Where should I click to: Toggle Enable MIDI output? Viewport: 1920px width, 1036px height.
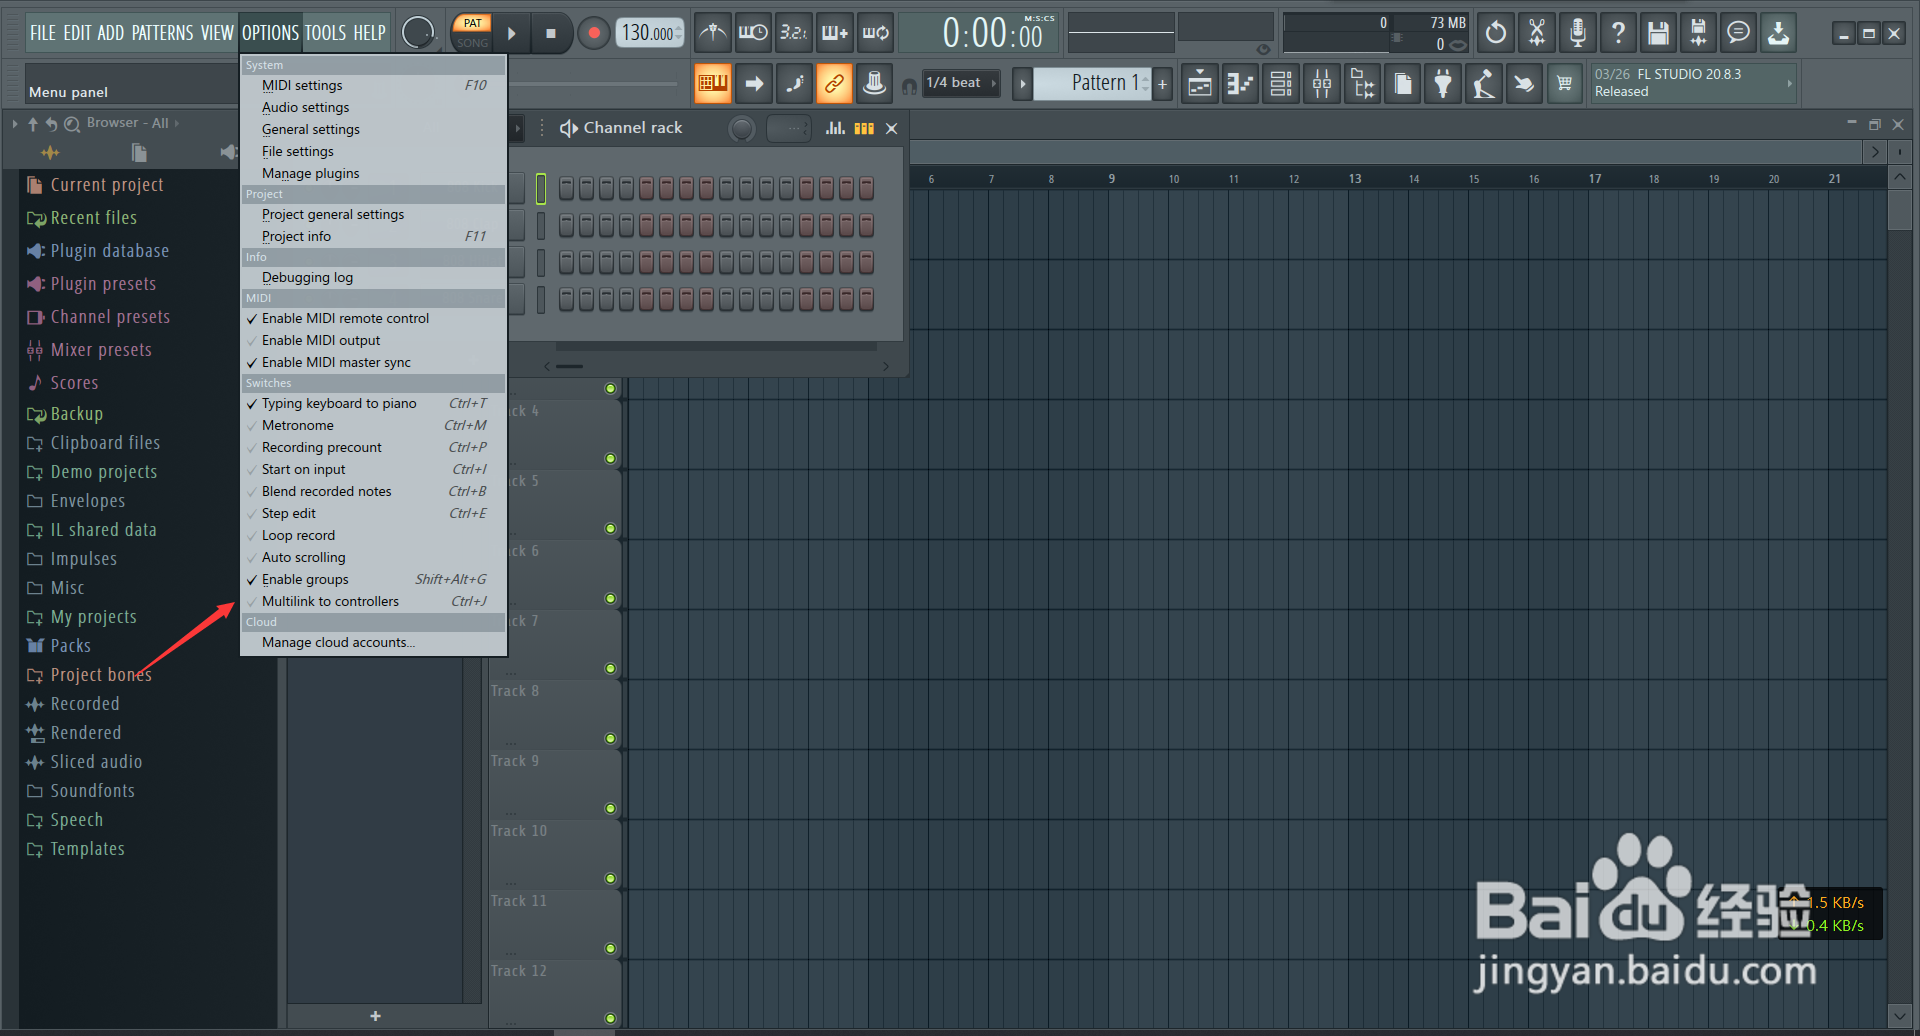pyautogui.click(x=320, y=340)
